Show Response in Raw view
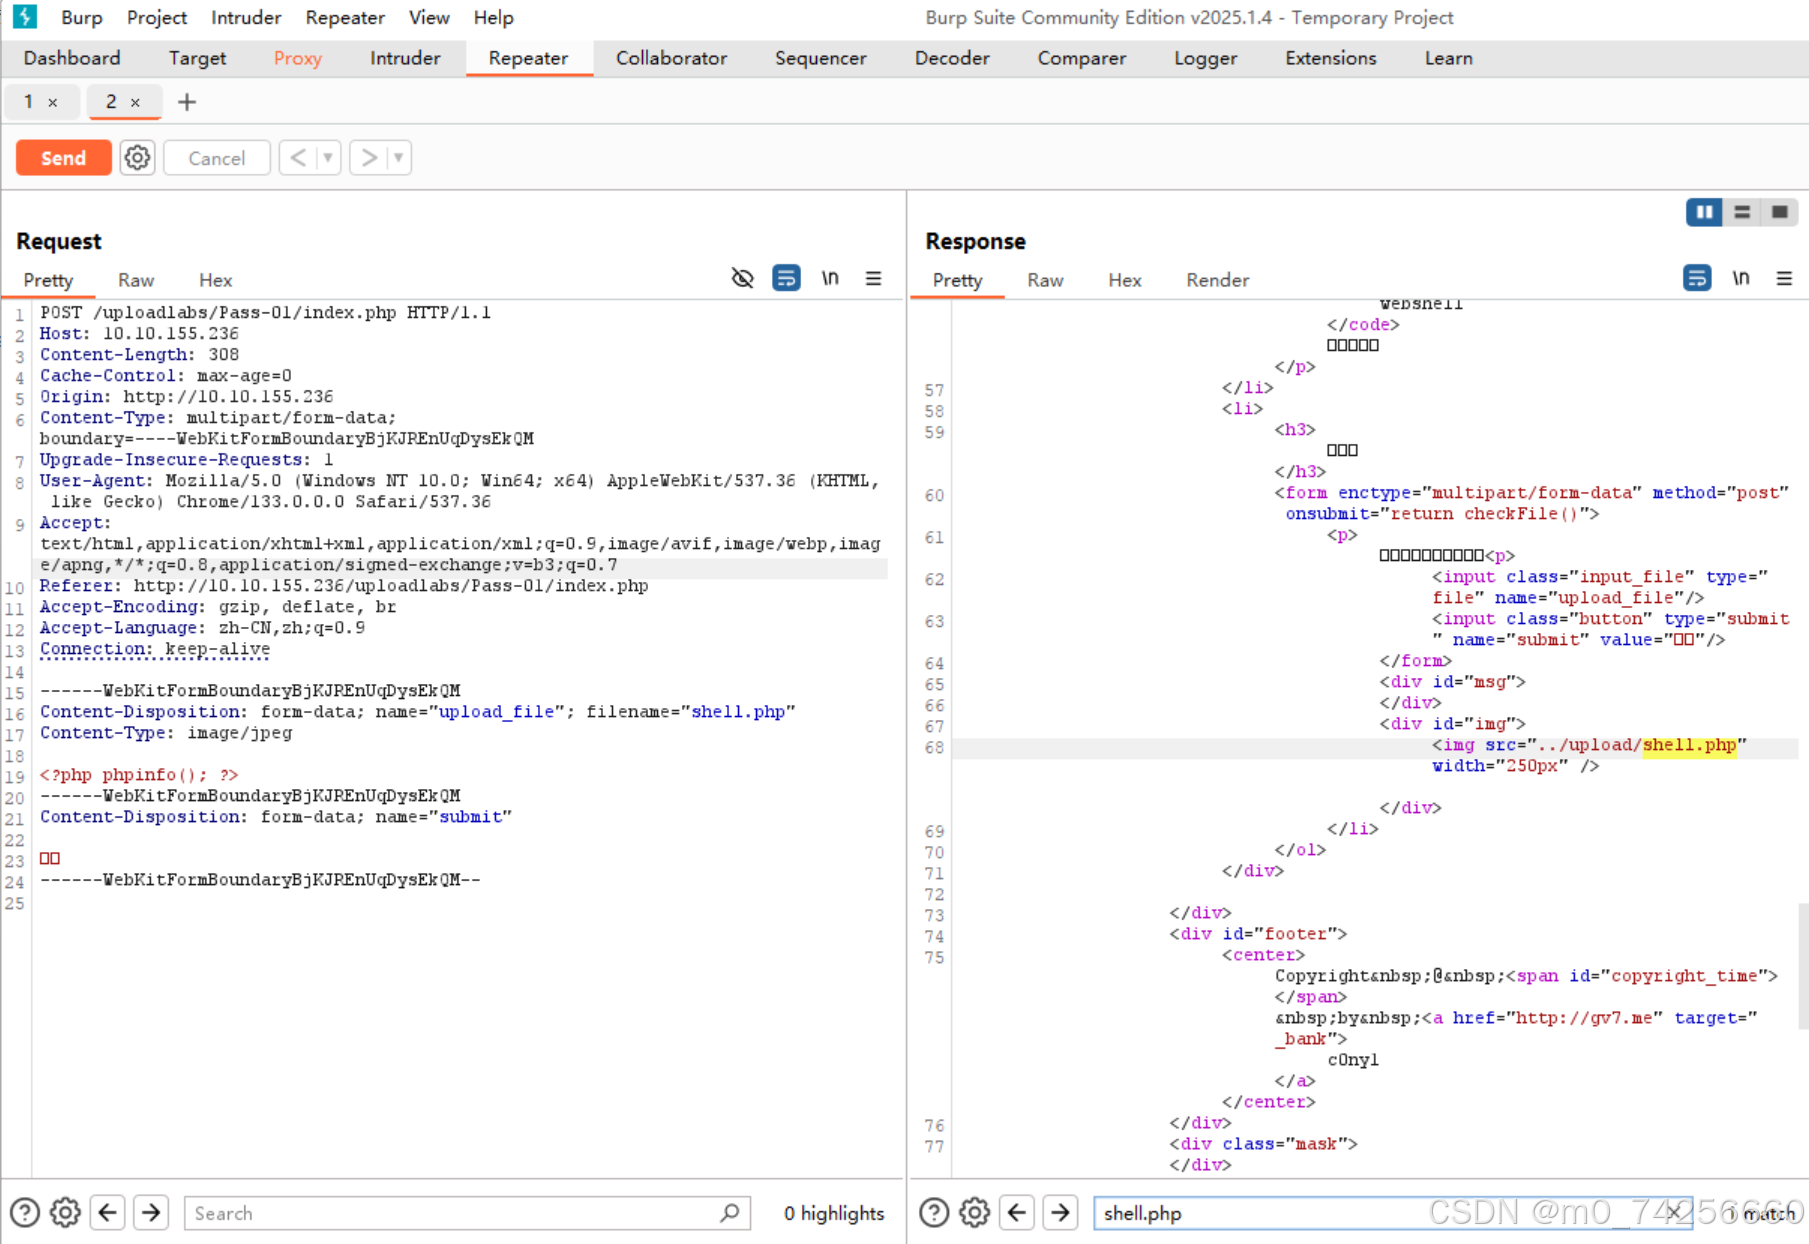The width and height of the screenshot is (1809, 1244). (x=1045, y=280)
